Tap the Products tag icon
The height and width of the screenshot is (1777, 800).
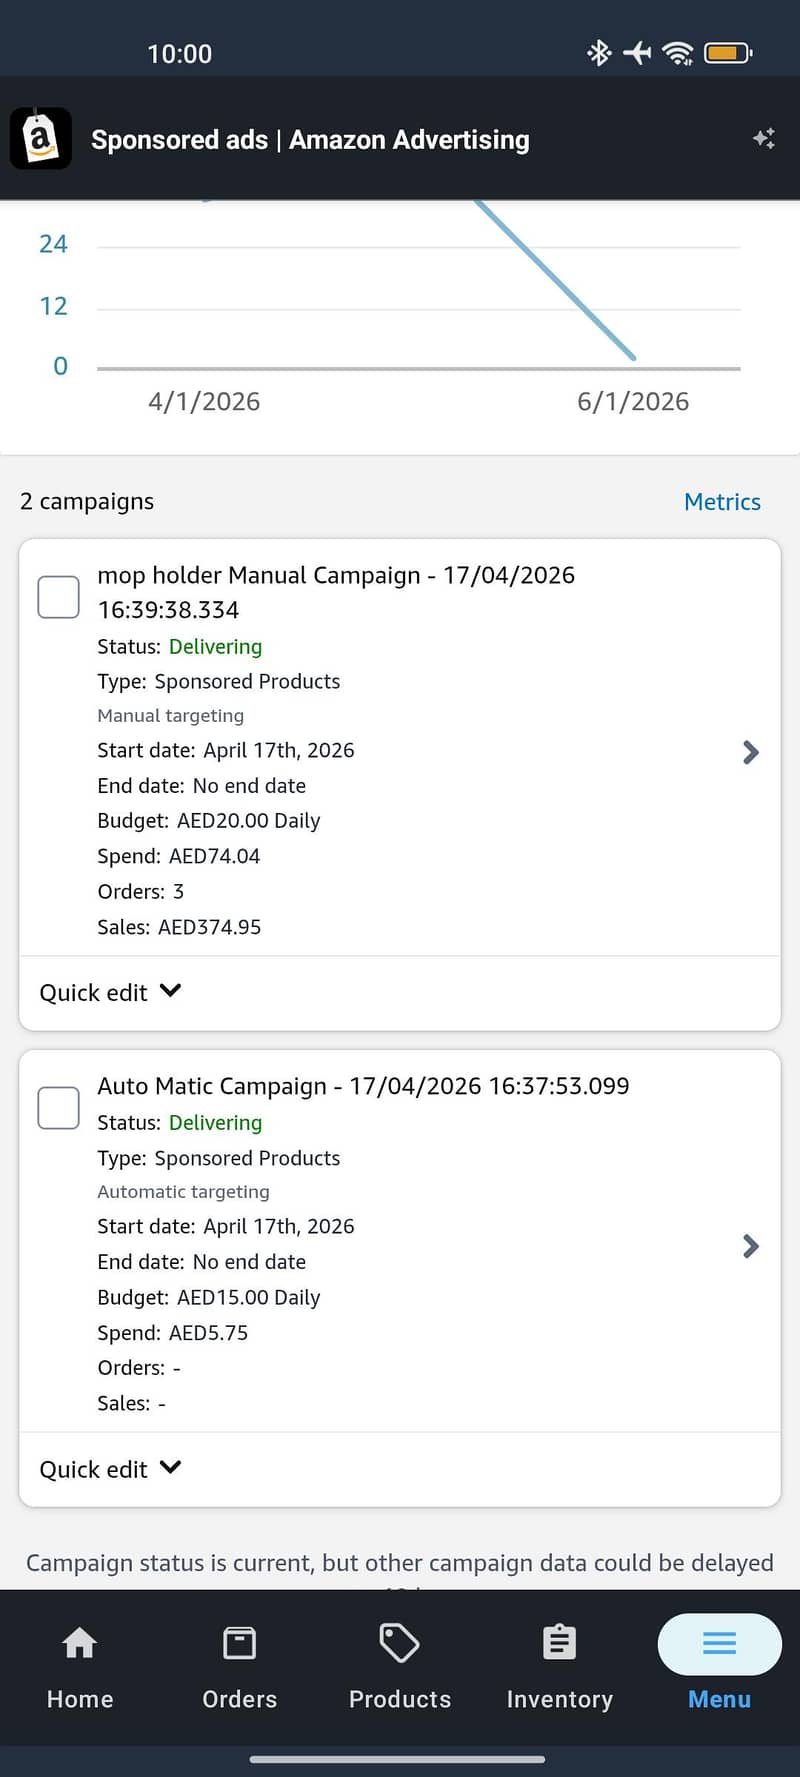point(400,1643)
